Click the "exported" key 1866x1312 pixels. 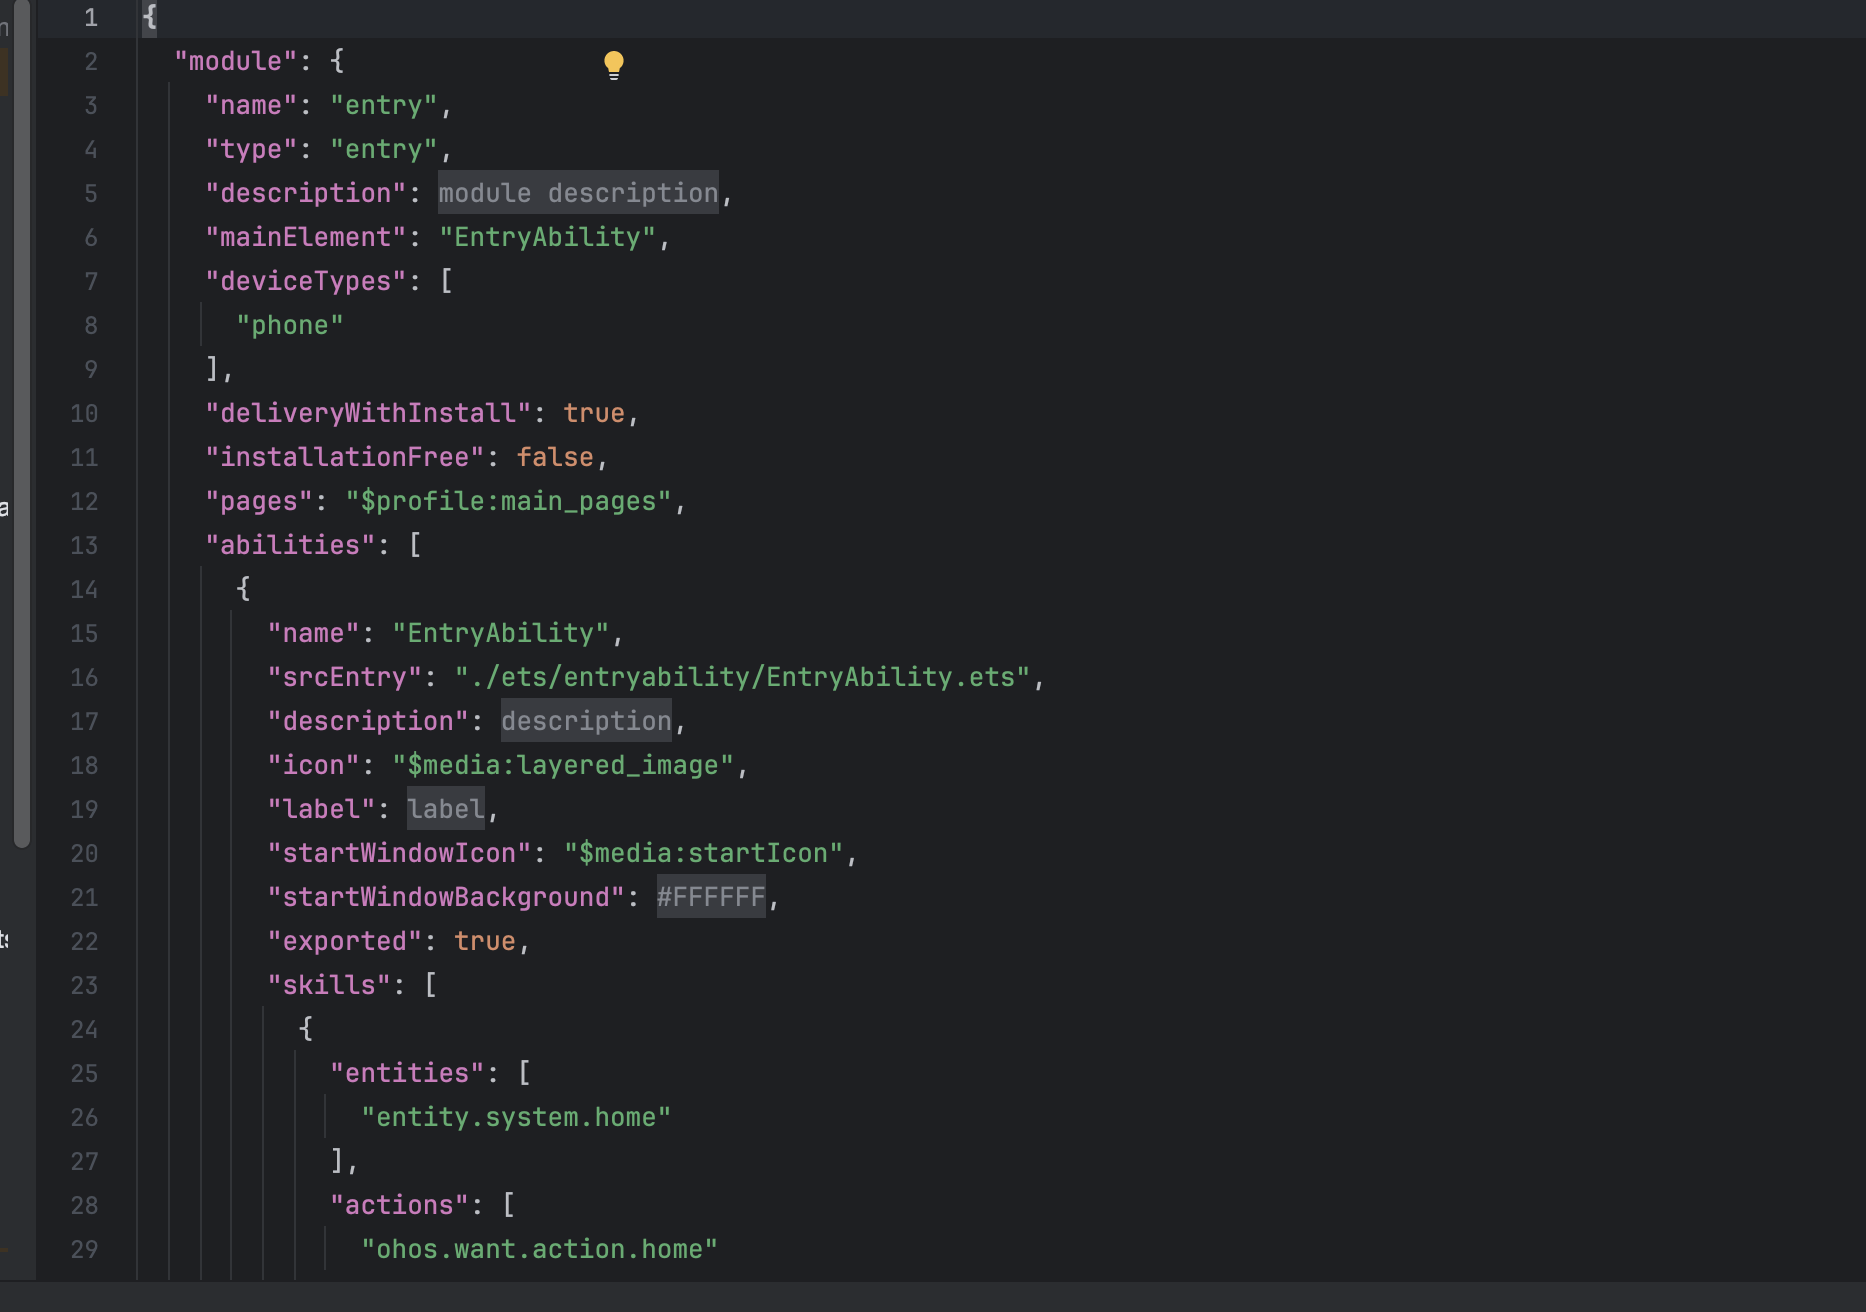(x=345, y=941)
